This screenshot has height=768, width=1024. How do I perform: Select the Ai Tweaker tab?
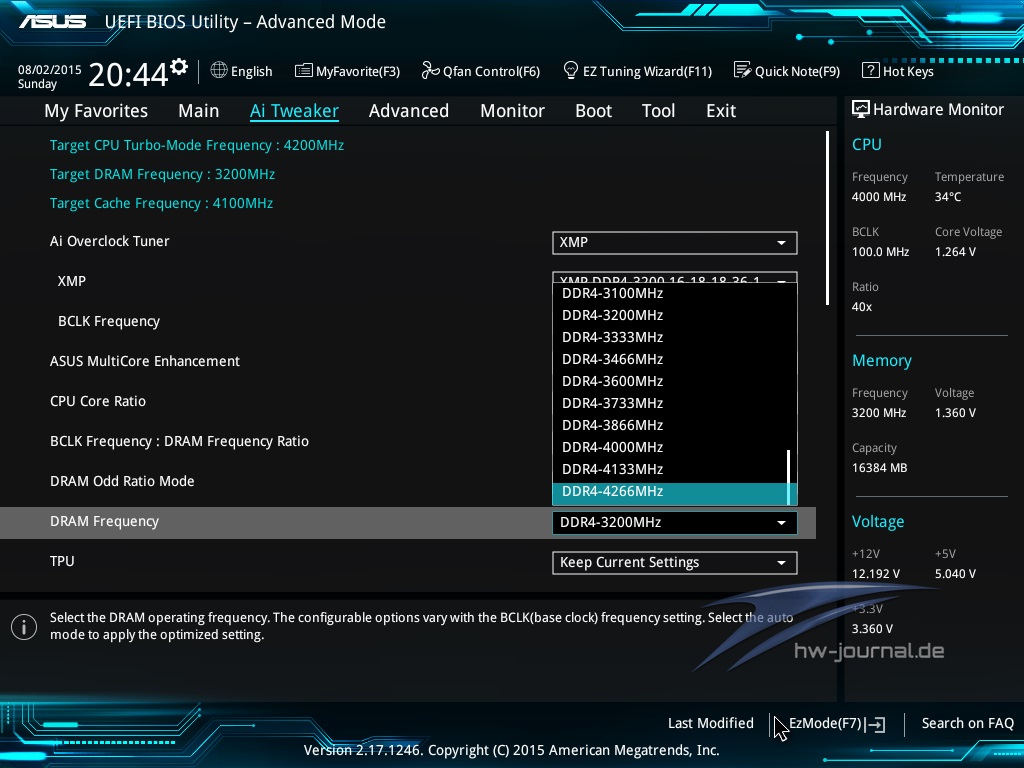(x=294, y=111)
